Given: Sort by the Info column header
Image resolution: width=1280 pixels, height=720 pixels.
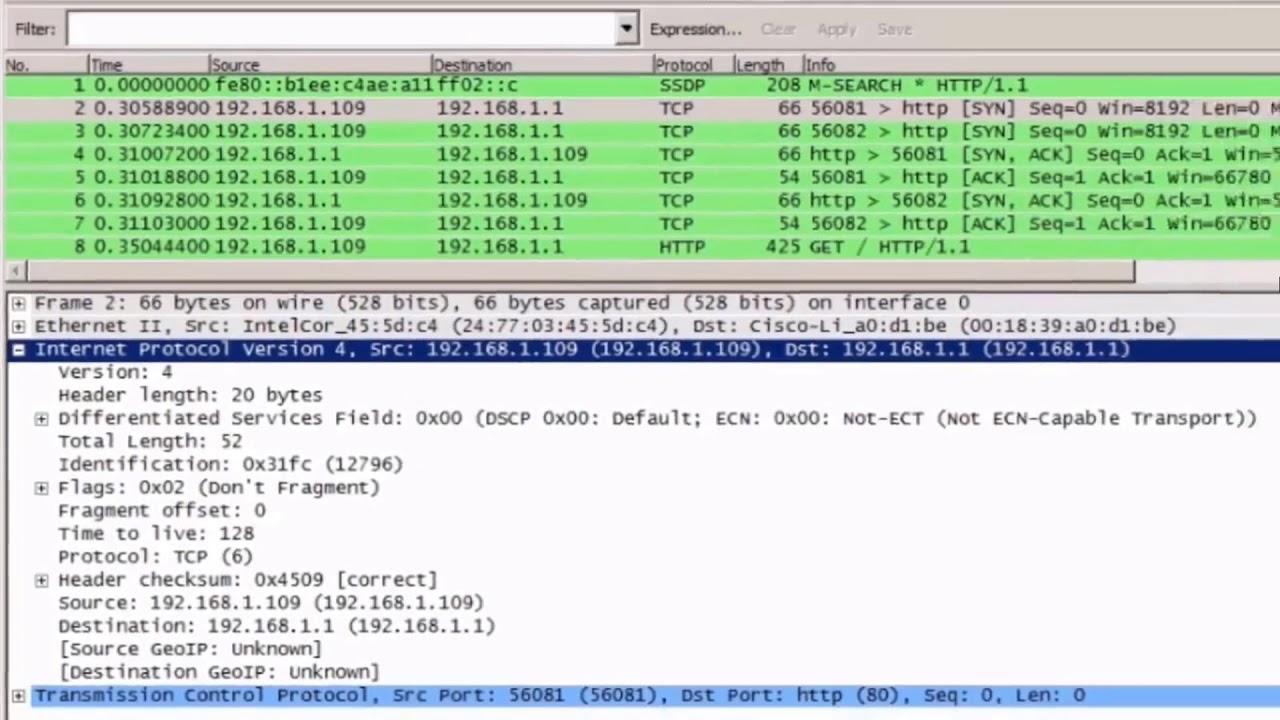Looking at the screenshot, I should (x=1040, y=65).
